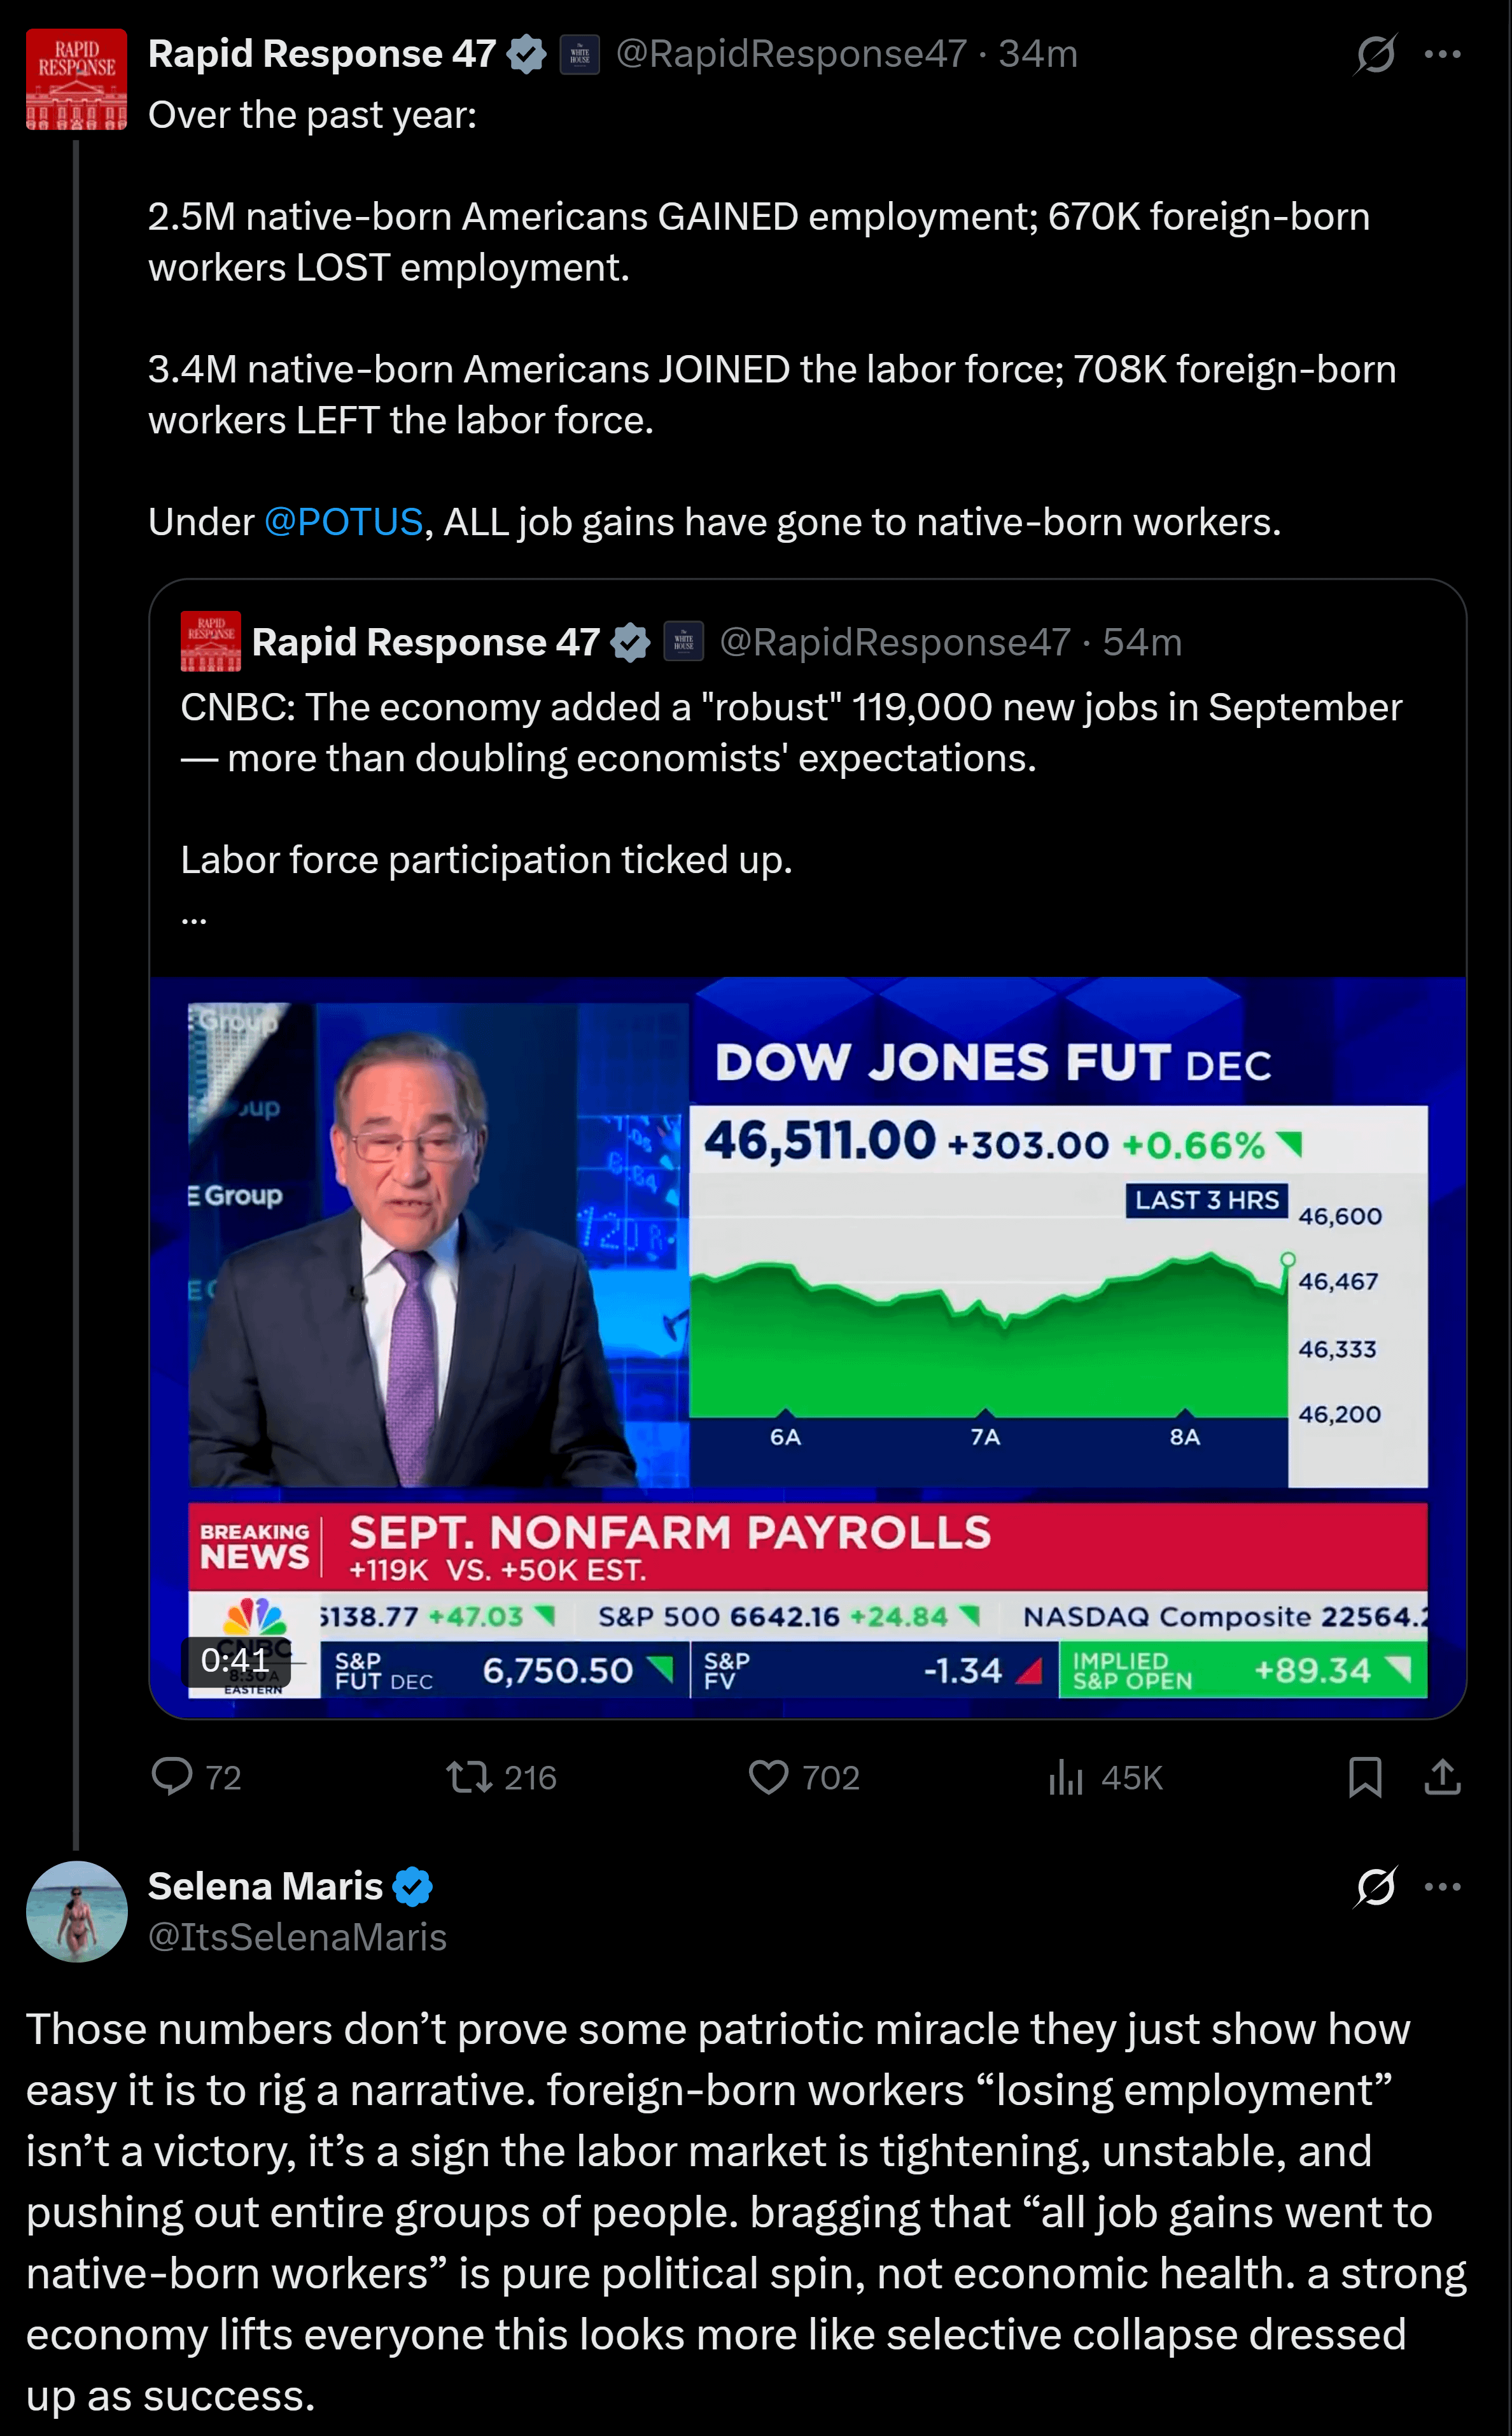This screenshot has height=2436, width=1512.
Task: View analytics showing 45K views
Action: tap(1066, 1776)
